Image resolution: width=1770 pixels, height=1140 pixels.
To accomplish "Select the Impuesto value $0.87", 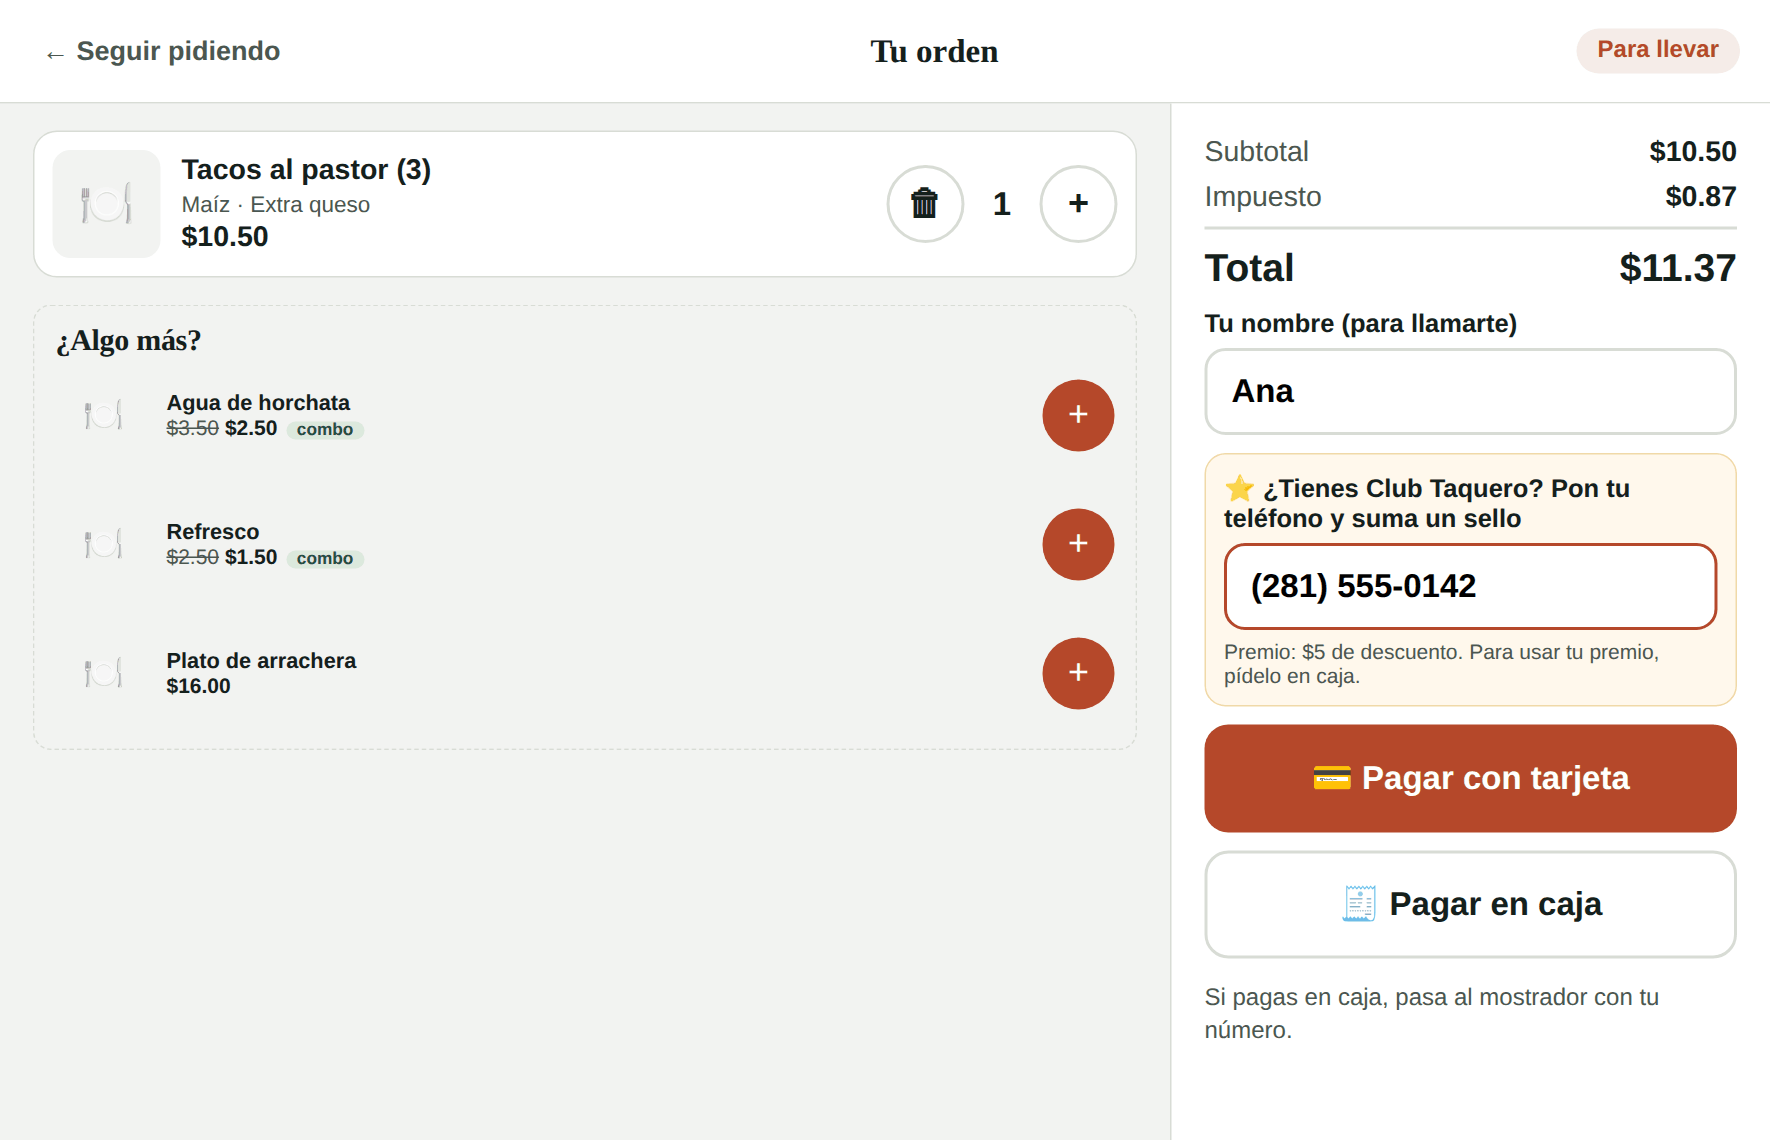I will pyautogui.click(x=1700, y=196).
